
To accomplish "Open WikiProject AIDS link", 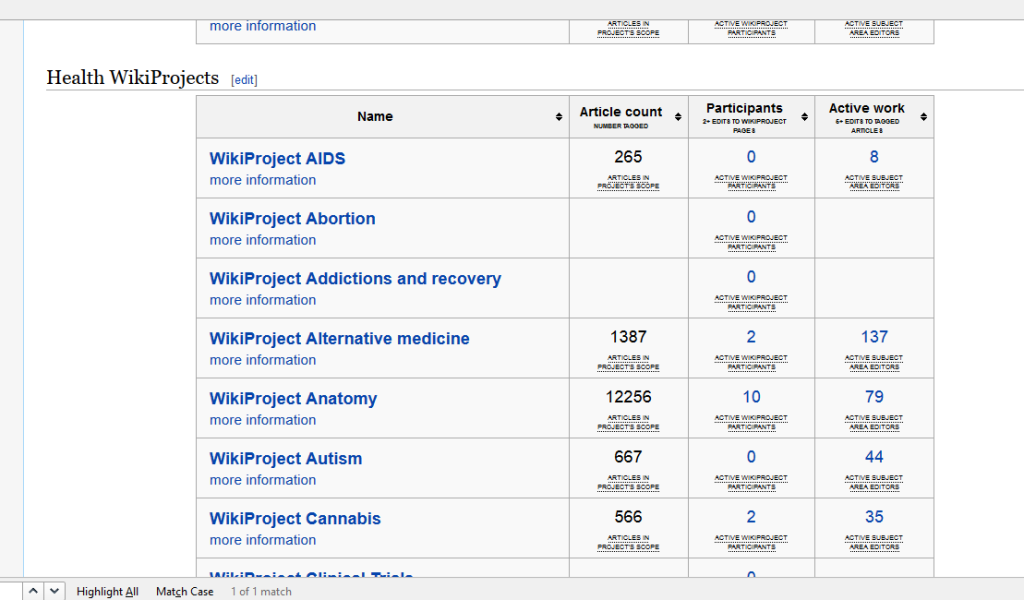I will [x=277, y=159].
